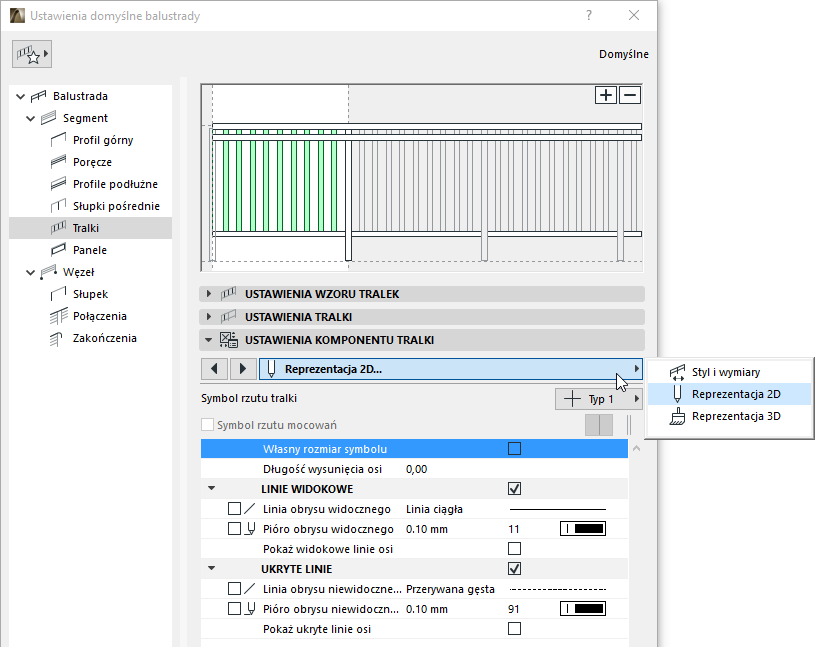Click the Domyślne button
Viewport: 815px width, 647px height.
[623, 54]
